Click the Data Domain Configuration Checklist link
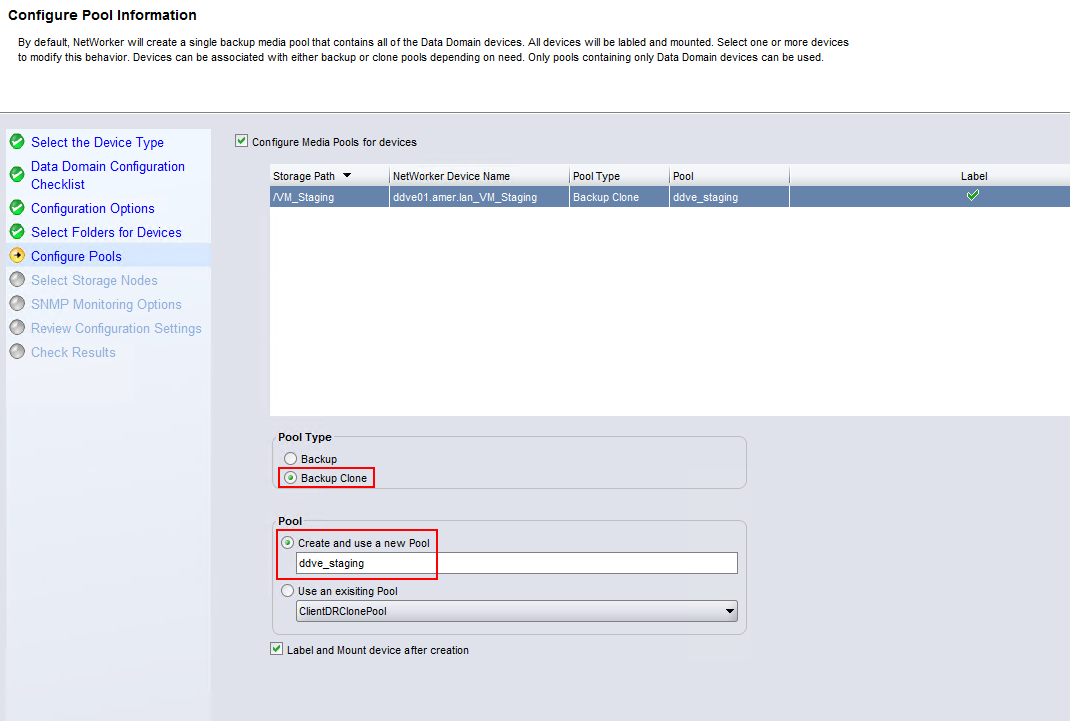 (x=107, y=173)
